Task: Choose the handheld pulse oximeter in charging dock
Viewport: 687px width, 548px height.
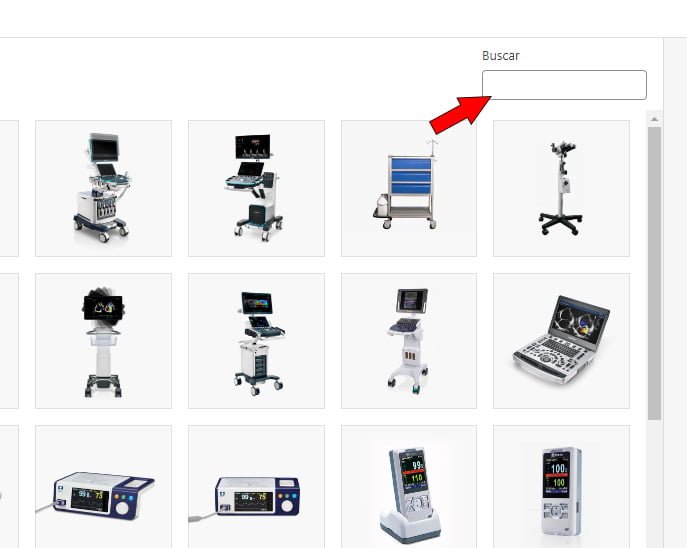Action: [x=409, y=487]
